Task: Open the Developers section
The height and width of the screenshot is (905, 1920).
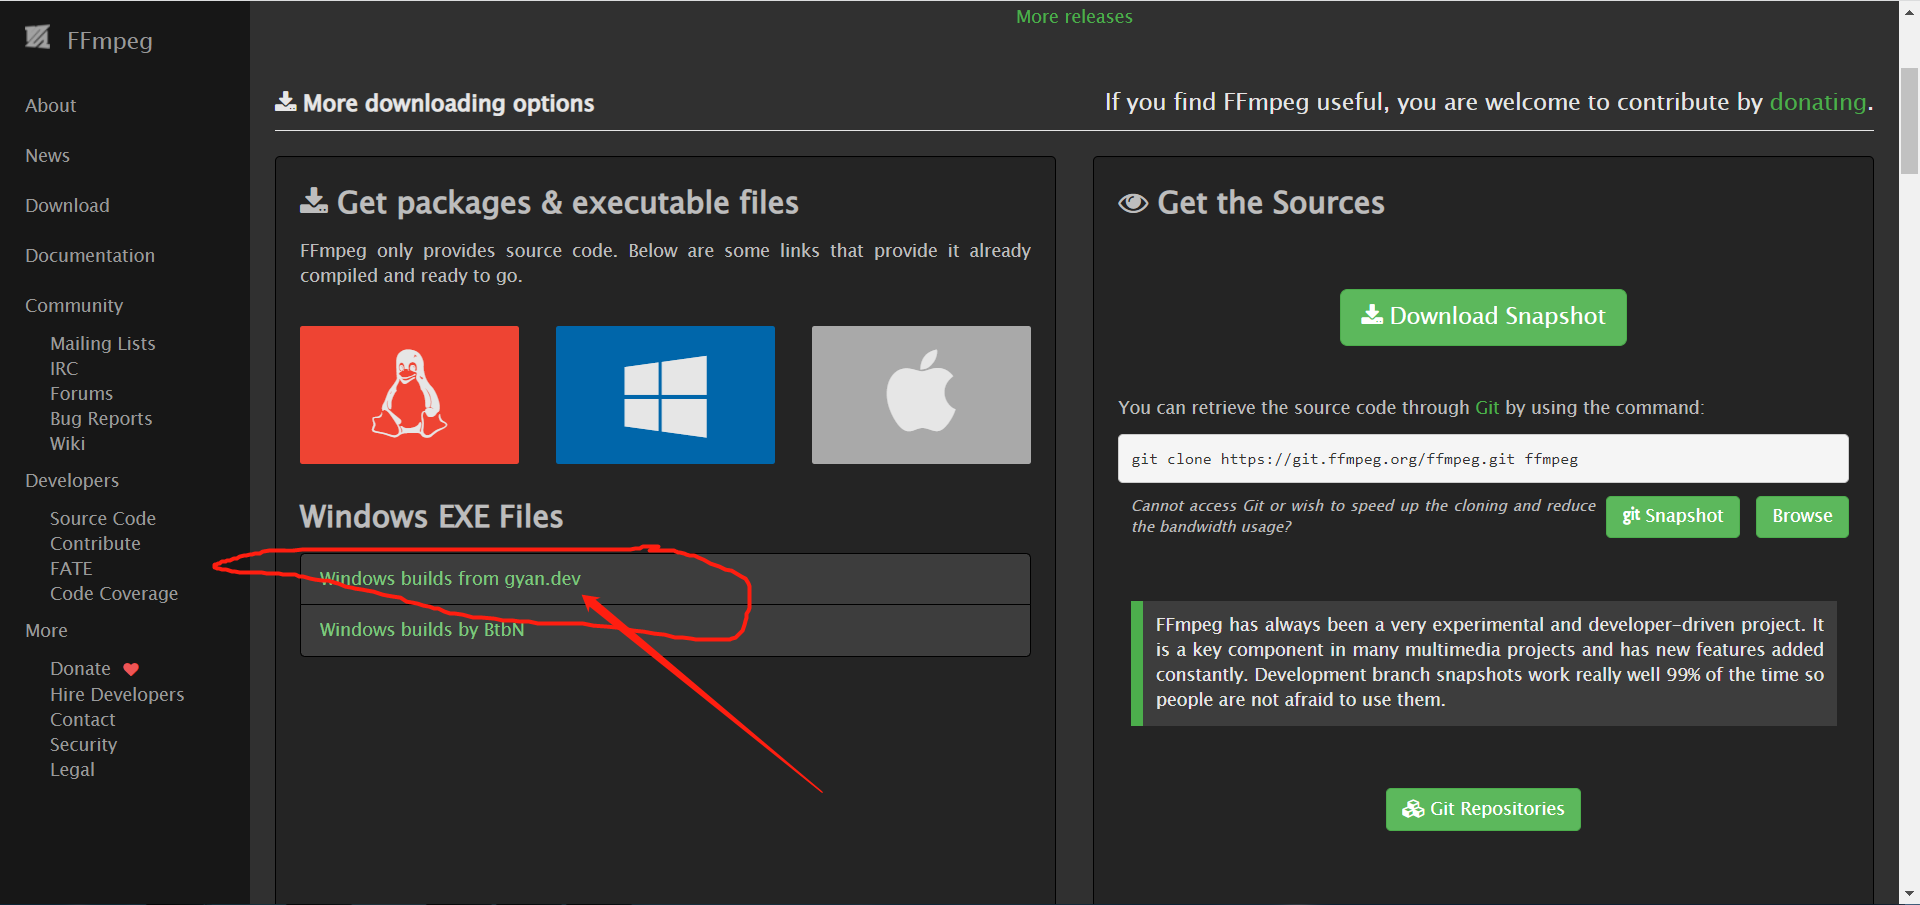Action: (x=72, y=480)
